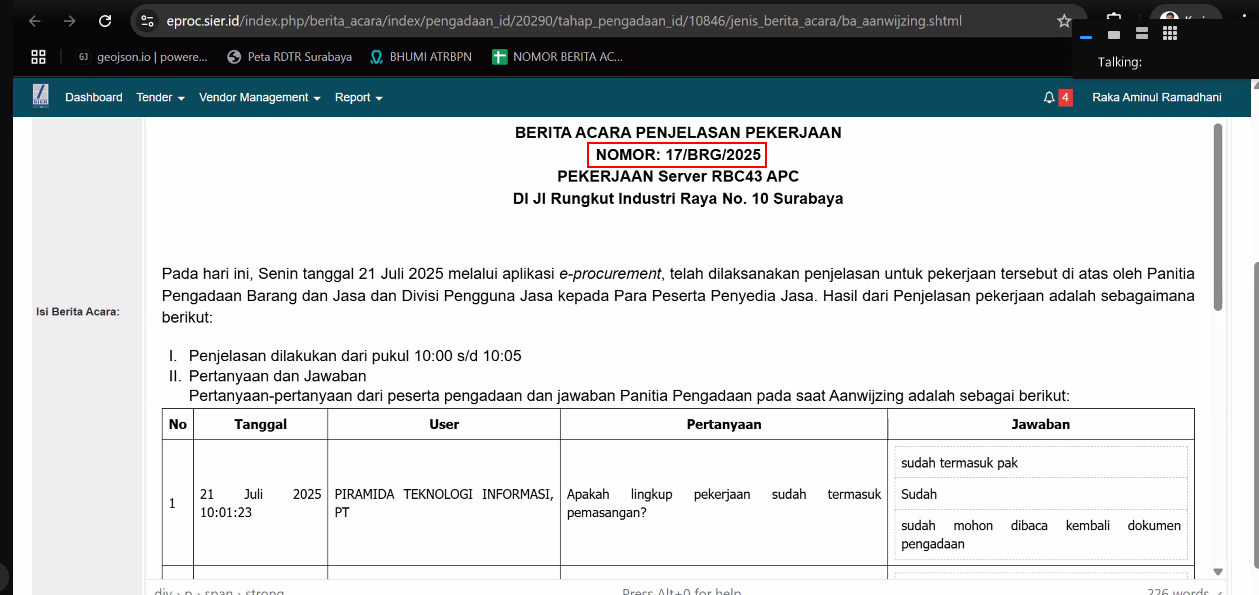Open the notification bell icon
This screenshot has width=1259, height=595.
tap(1049, 98)
